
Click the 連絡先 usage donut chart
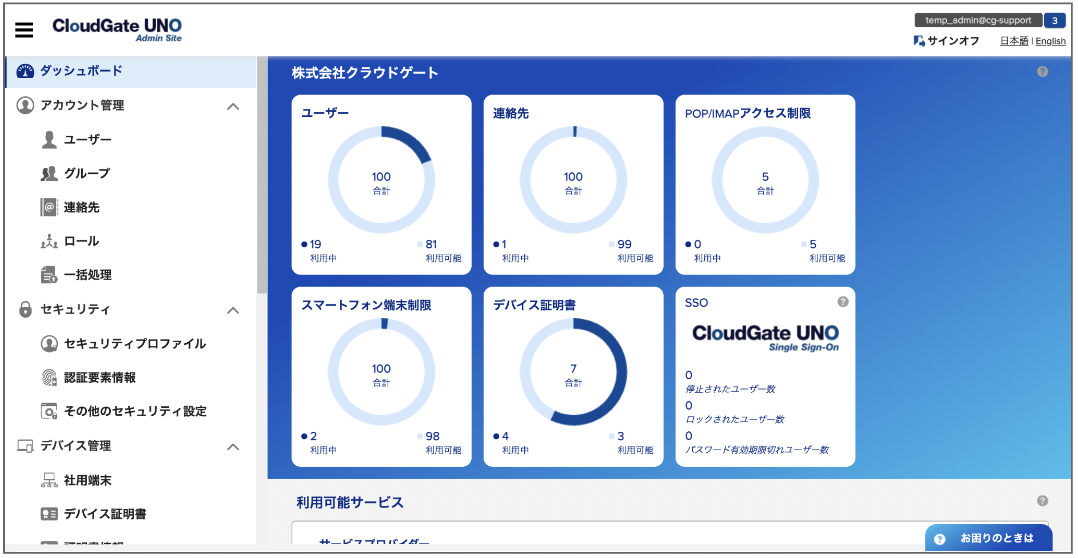(573, 179)
